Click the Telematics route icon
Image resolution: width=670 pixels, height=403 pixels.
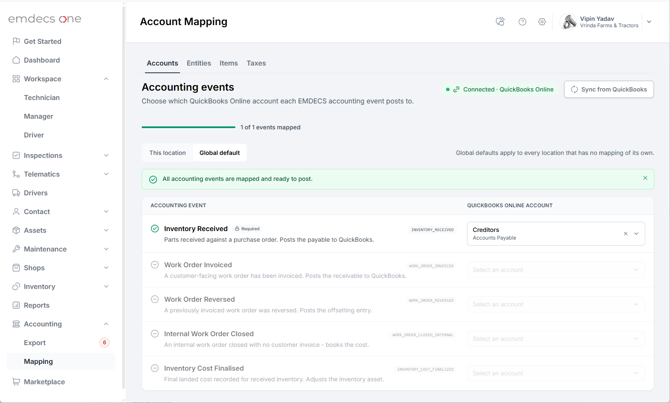[16, 174]
